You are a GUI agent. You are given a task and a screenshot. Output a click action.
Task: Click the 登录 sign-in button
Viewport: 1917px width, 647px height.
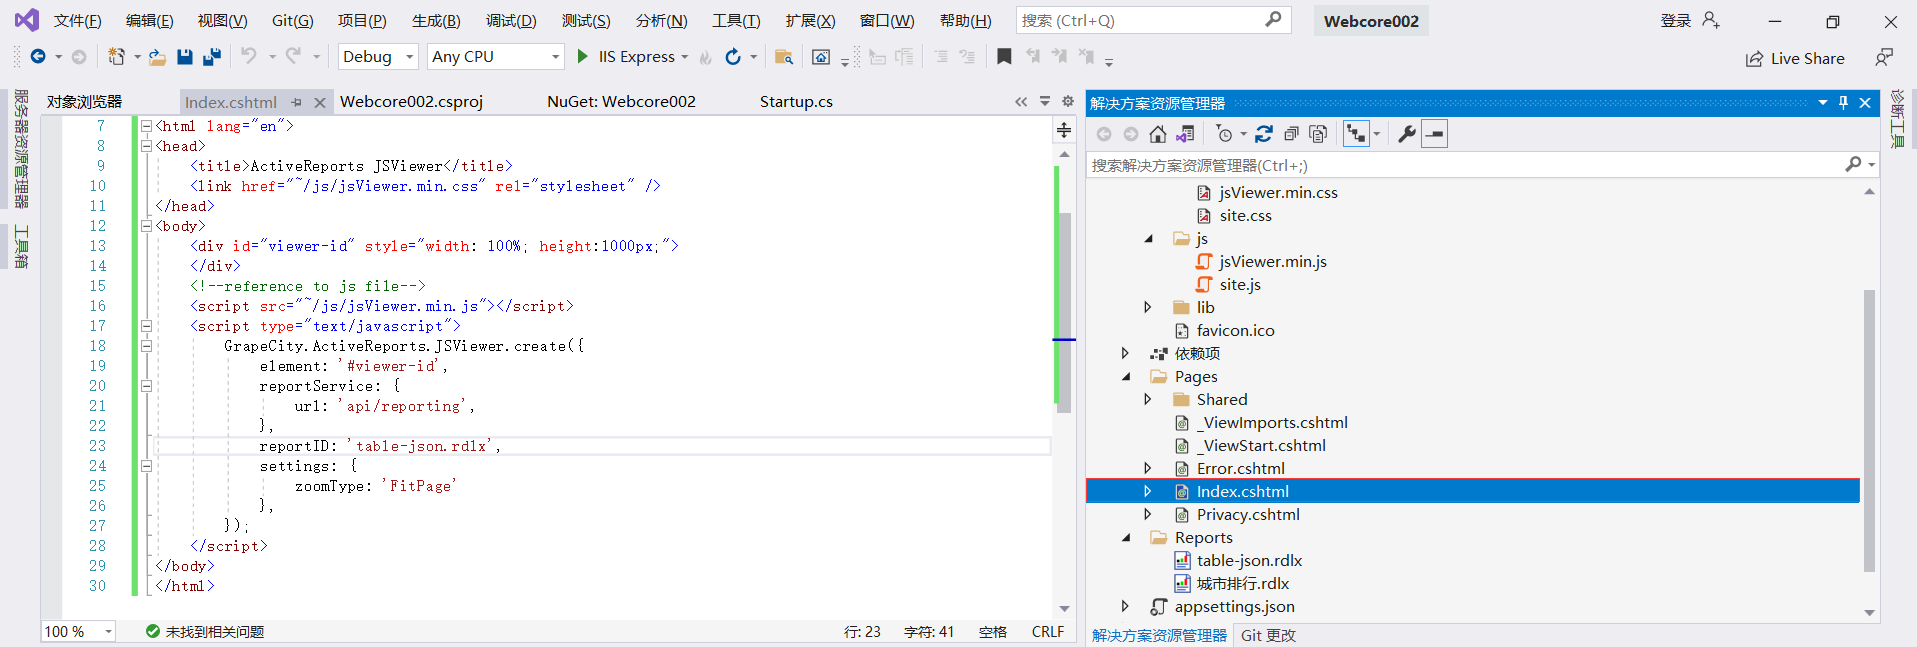[1689, 20]
